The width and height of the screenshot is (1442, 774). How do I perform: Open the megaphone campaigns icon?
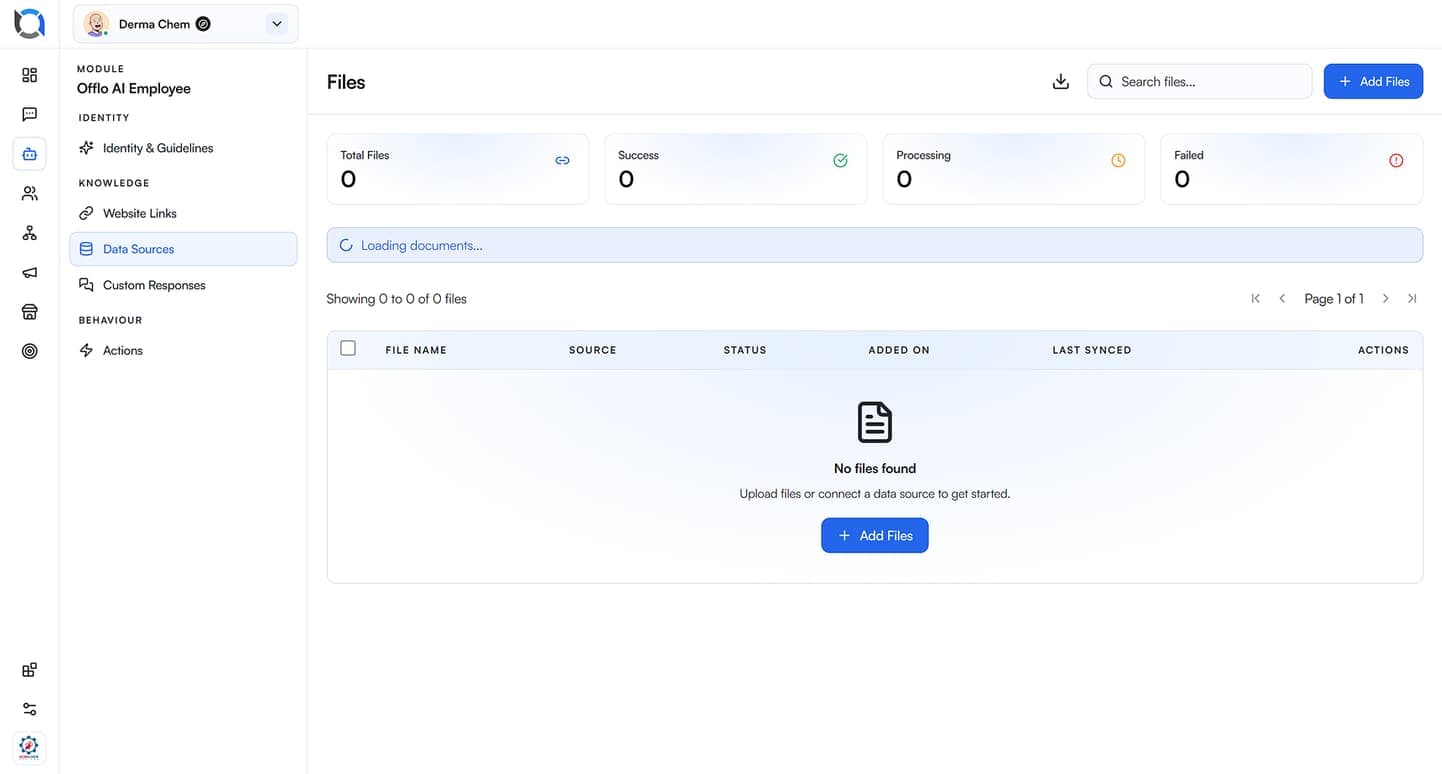[30, 272]
